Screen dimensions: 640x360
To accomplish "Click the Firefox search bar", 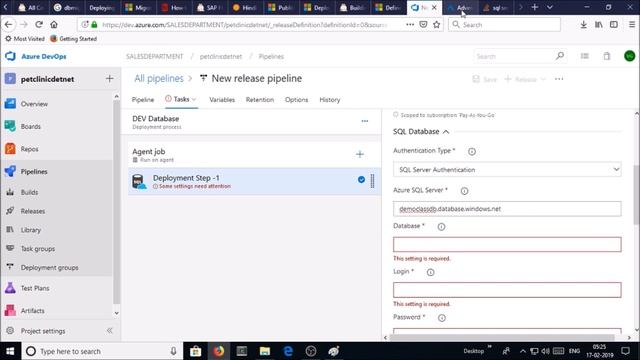I will (x=504, y=24).
